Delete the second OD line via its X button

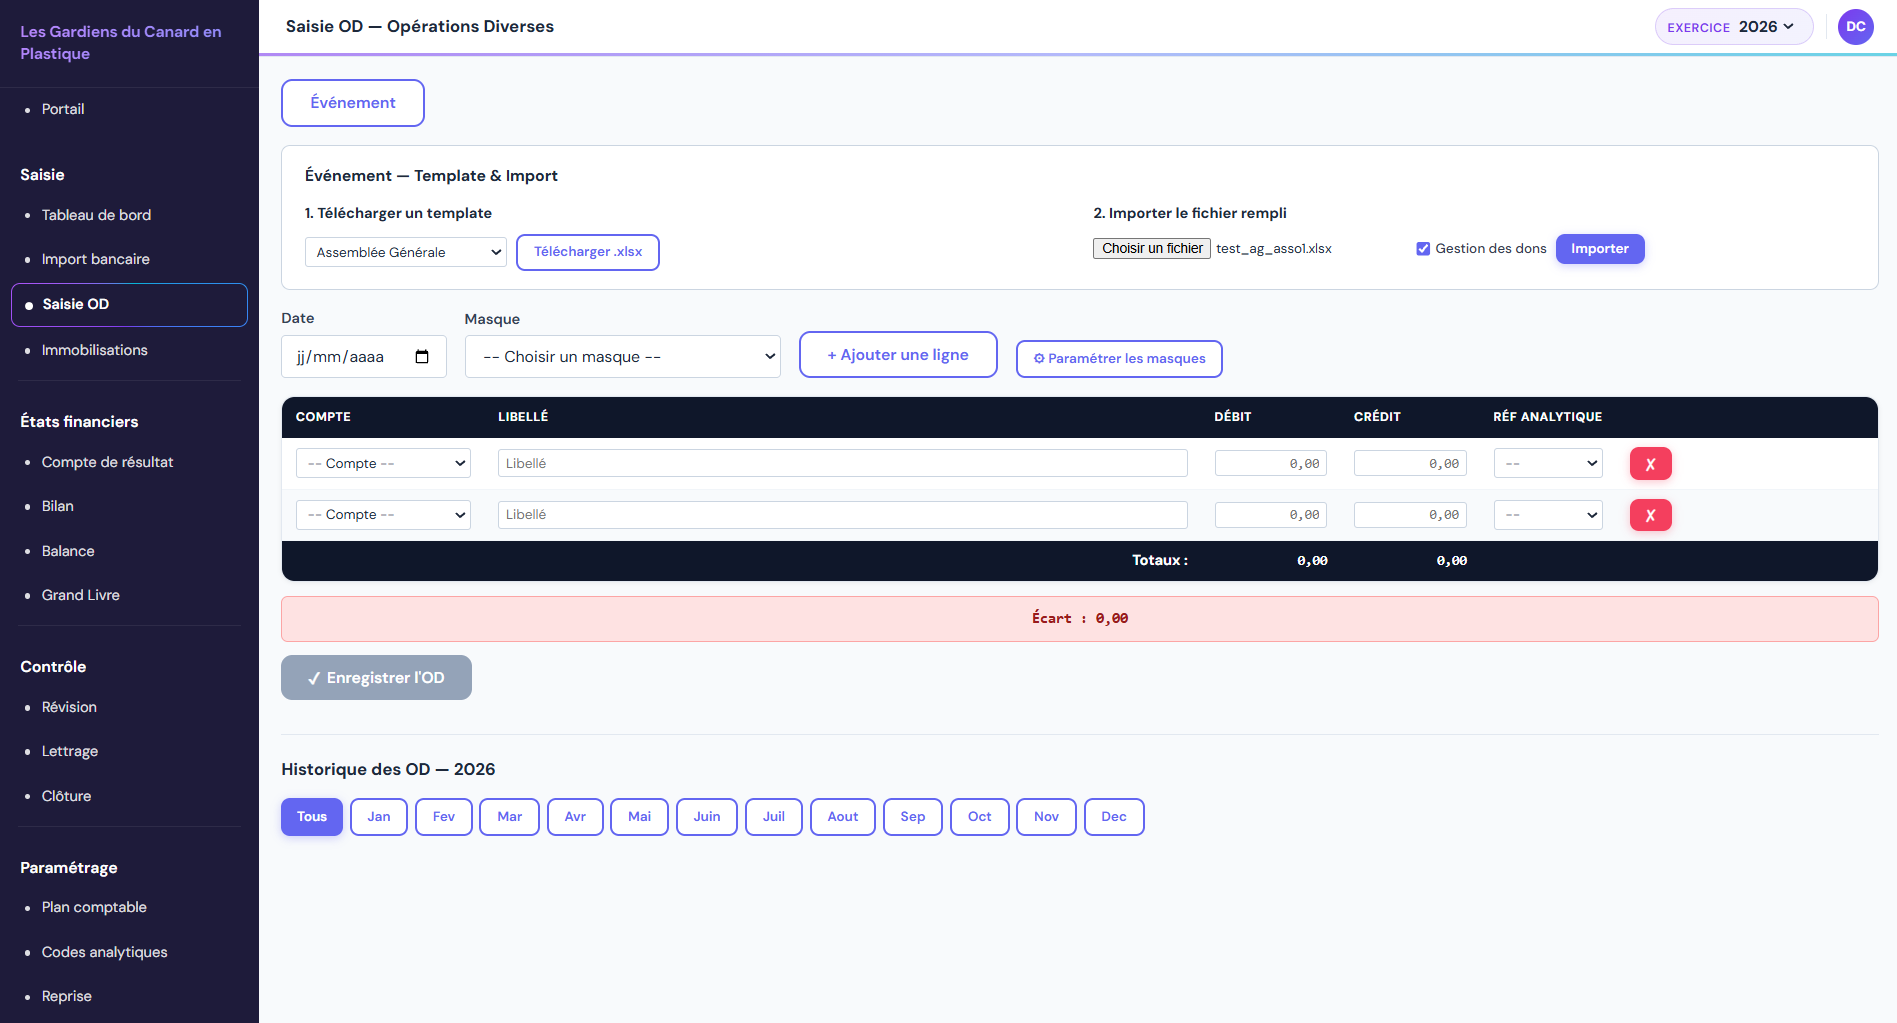pyautogui.click(x=1650, y=515)
